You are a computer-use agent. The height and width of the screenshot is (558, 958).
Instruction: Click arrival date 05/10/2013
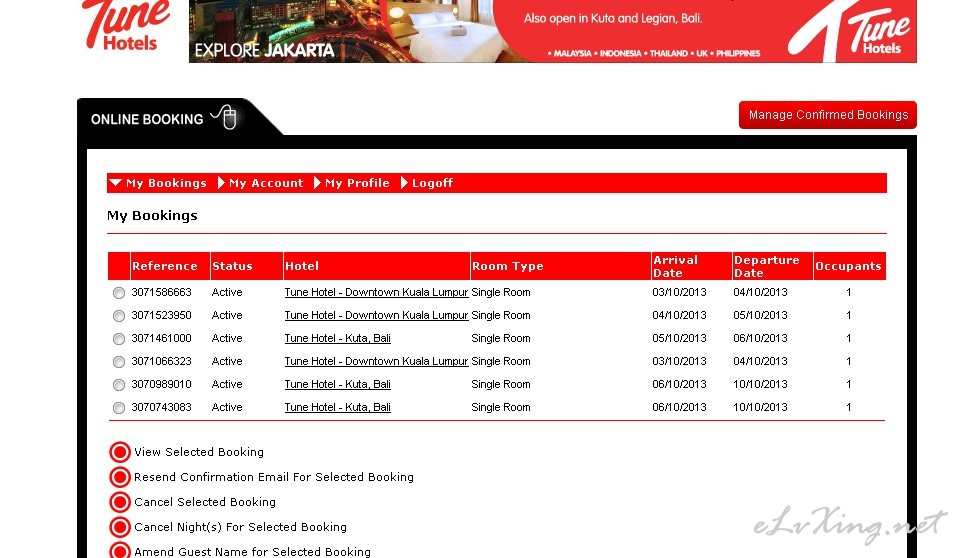pyautogui.click(x=679, y=338)
